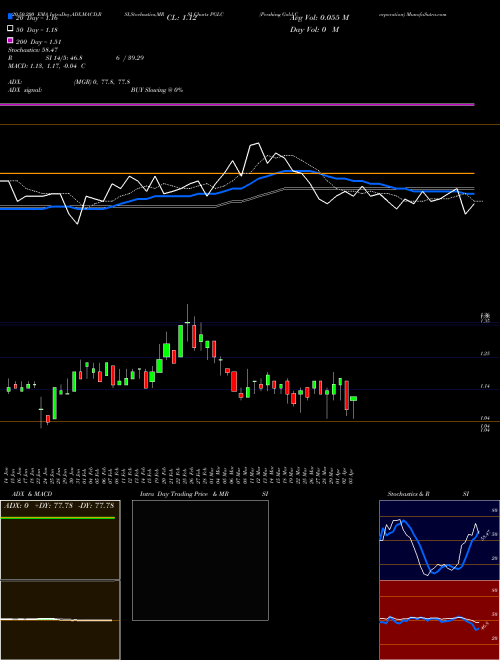Click the date axis labels under the candles
500x660 pixels.
(180, 476)
